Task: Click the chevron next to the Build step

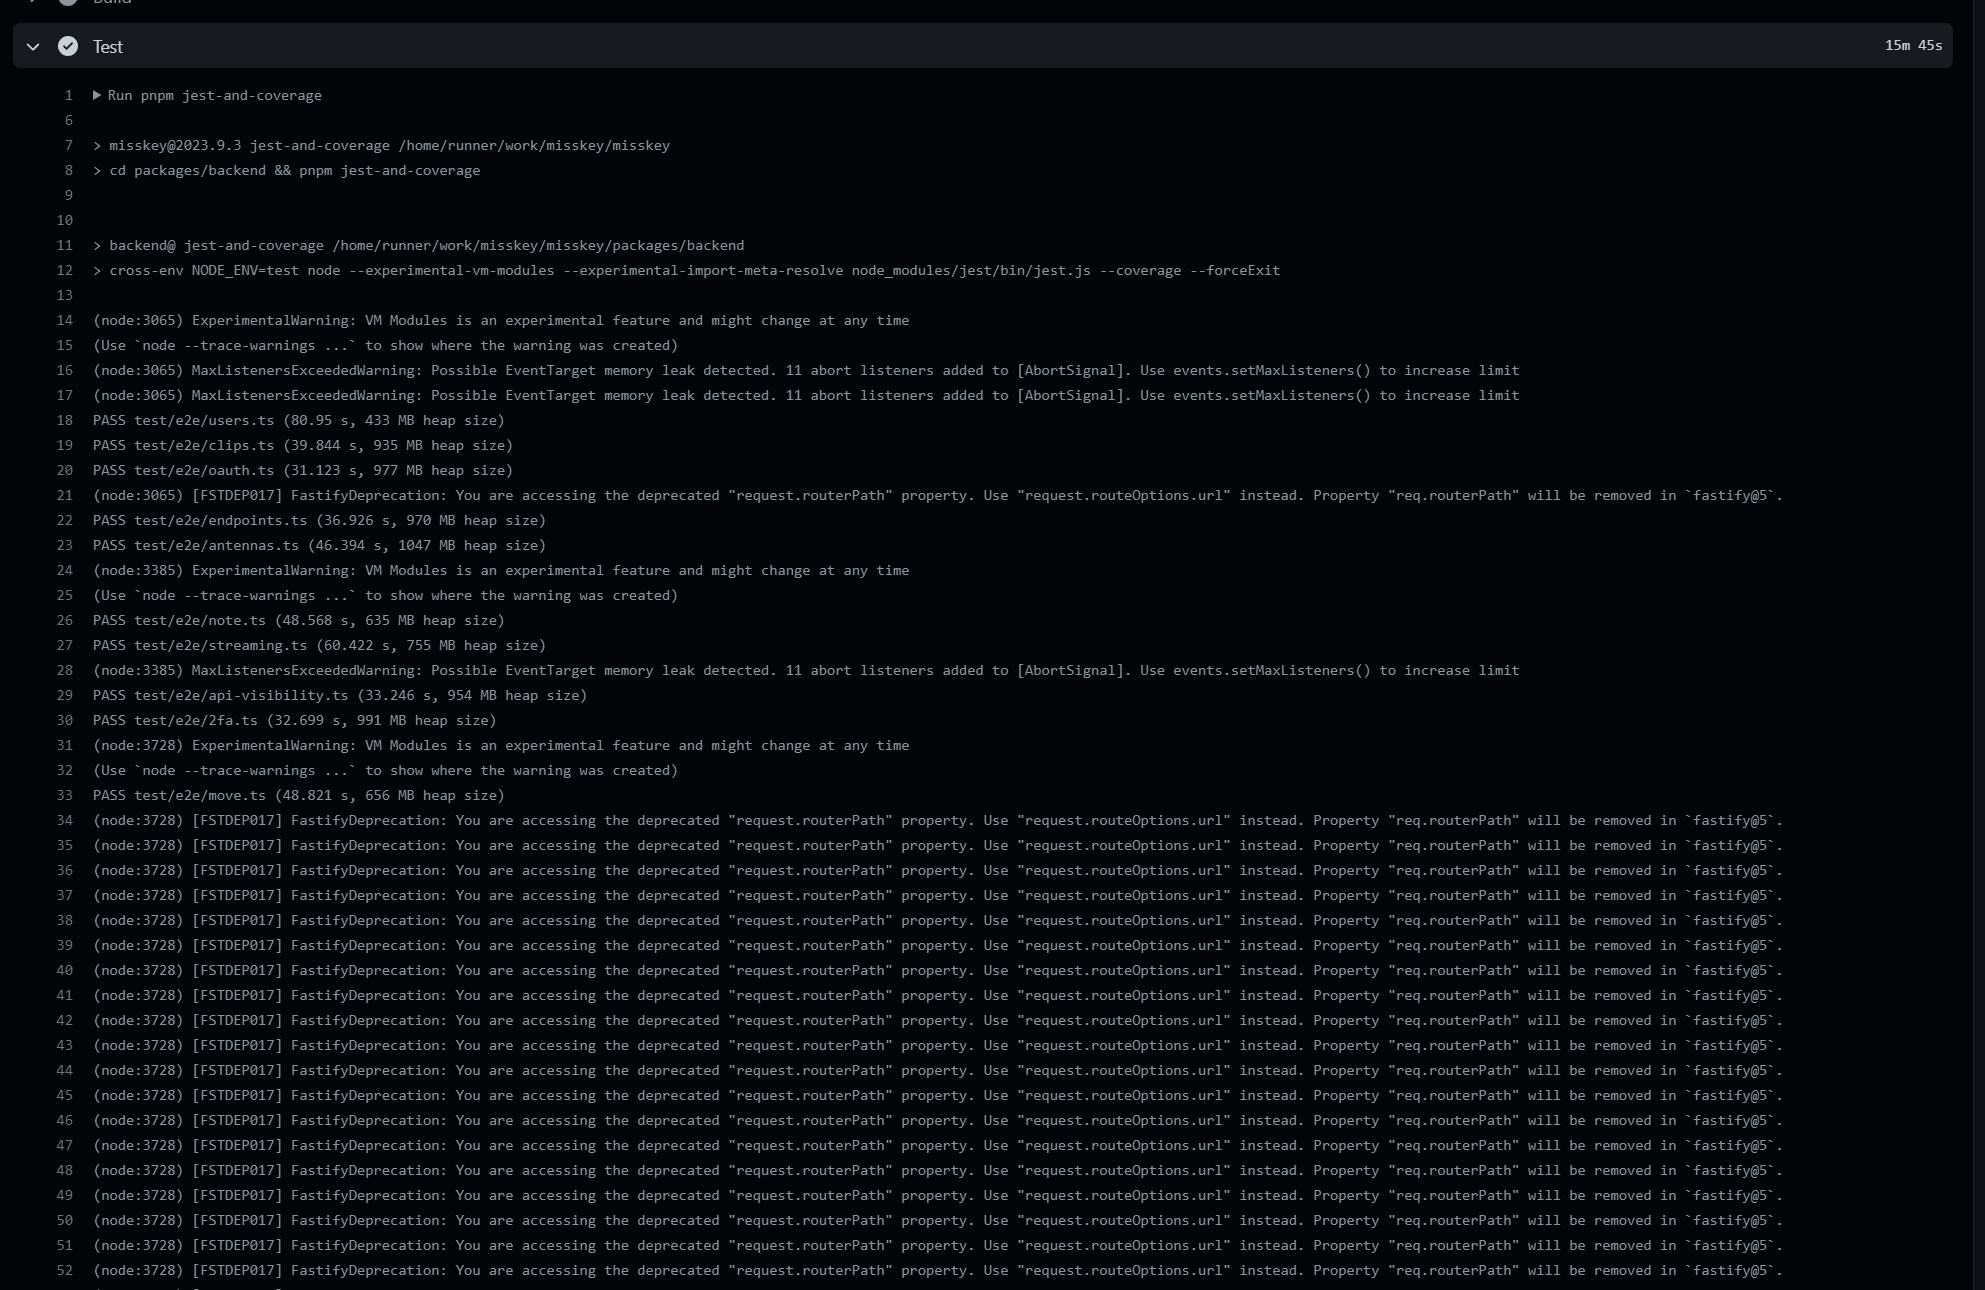Action: point(33,2)
